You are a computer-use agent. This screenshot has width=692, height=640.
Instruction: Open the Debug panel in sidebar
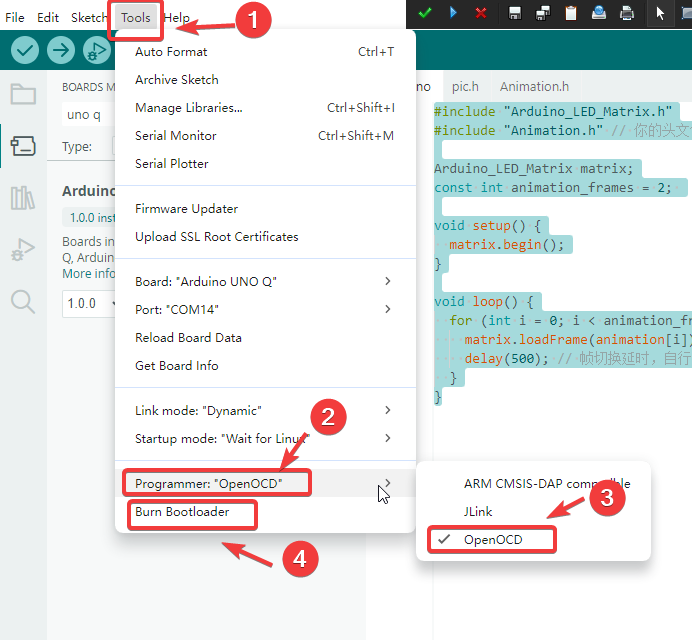(x=23, y=249)
